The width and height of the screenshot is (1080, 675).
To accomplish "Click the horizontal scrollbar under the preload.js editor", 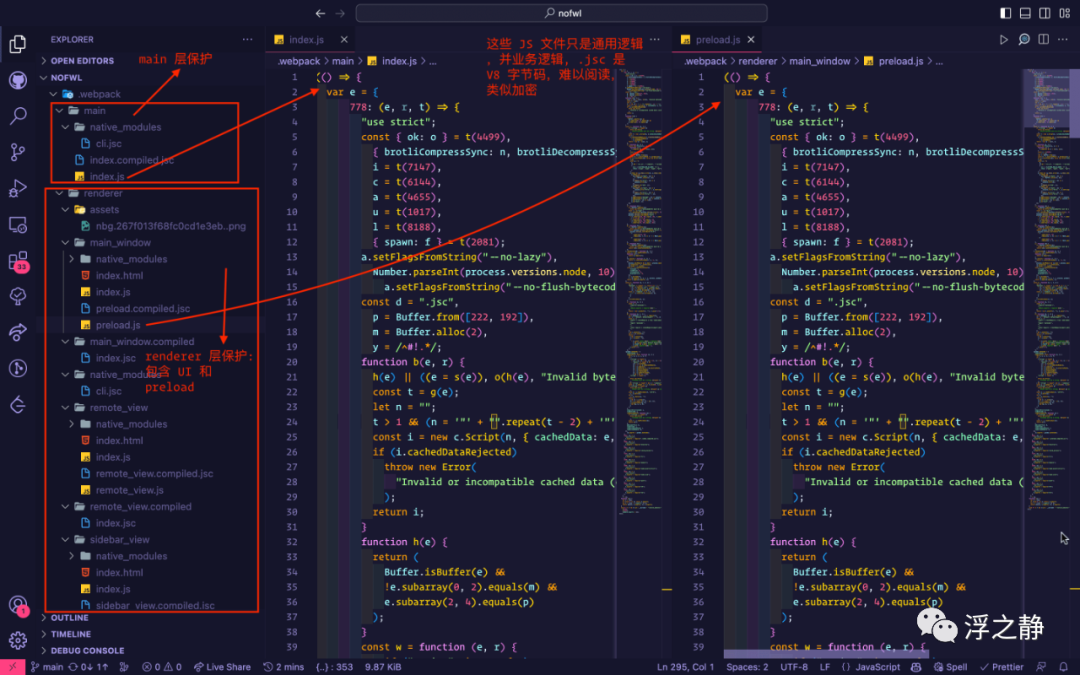I will coord(826,654).
